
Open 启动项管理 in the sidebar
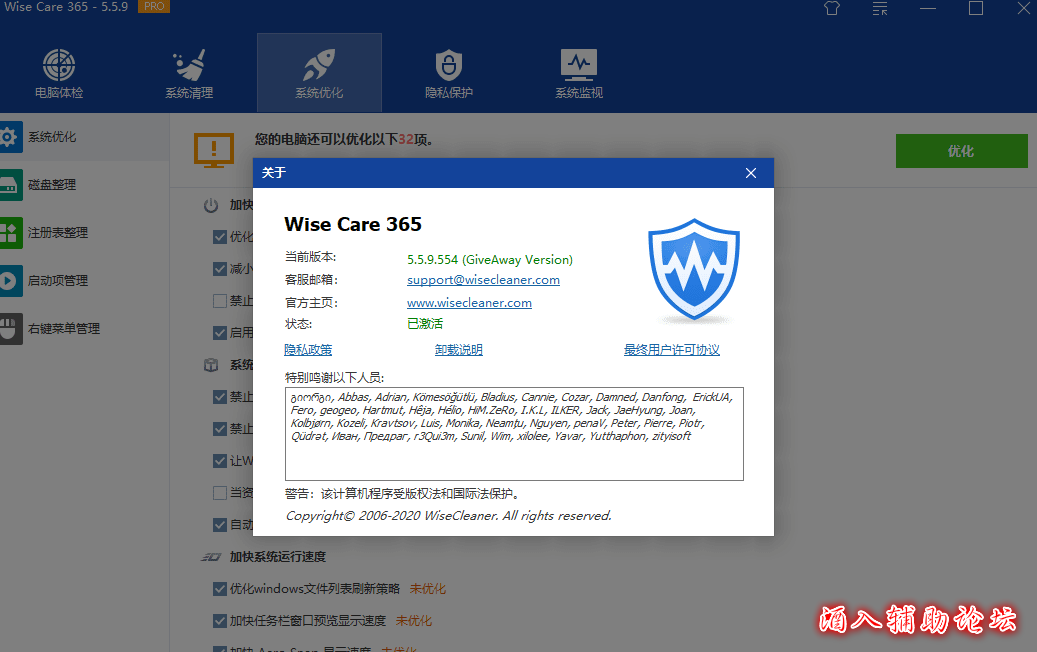click(58, 281)
